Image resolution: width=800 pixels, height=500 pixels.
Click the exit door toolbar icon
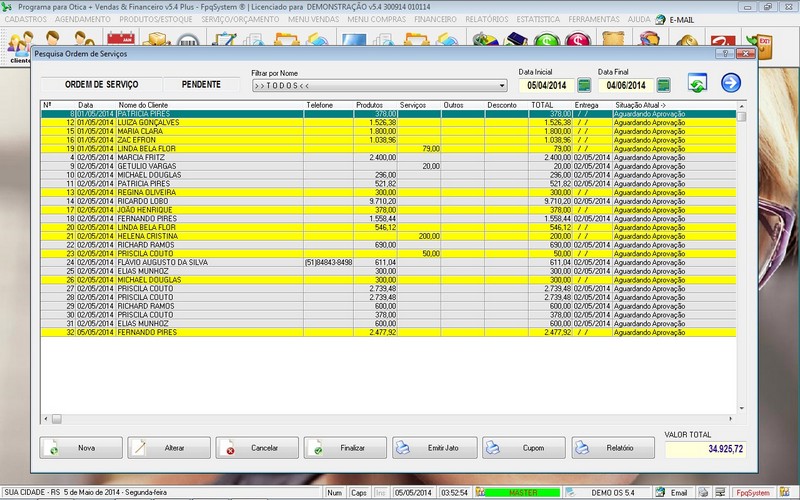click(759, 46)
